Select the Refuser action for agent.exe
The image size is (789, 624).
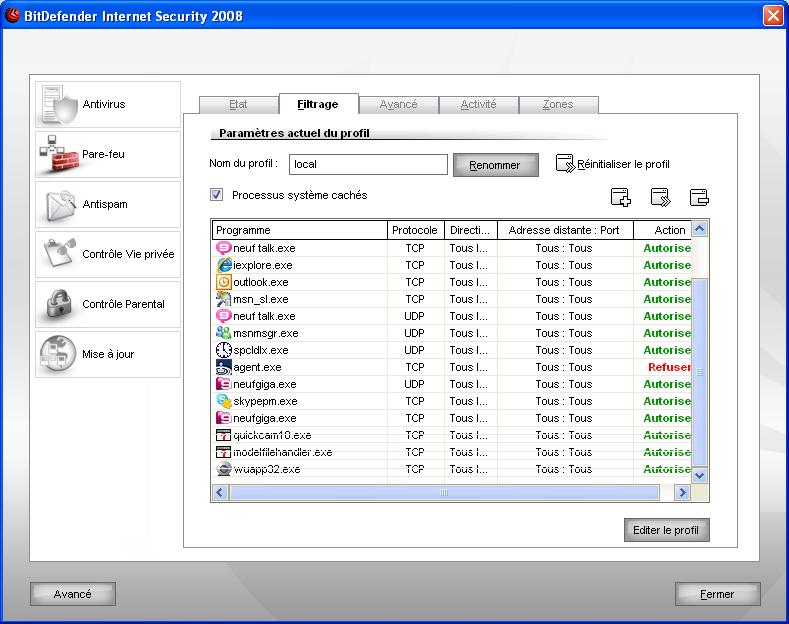tap(669, 367)
